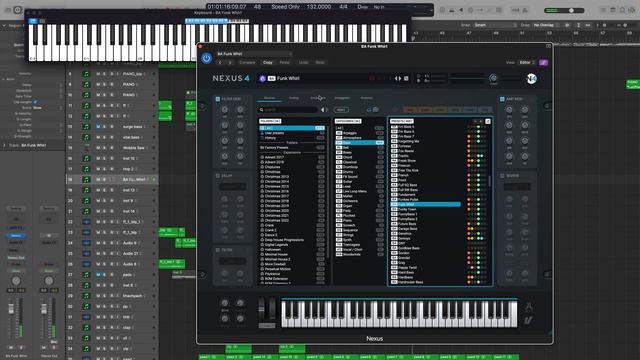Toggle mute on the surge bass track
Viewport: 640px width, 360px height.
[x=98, y=127]
